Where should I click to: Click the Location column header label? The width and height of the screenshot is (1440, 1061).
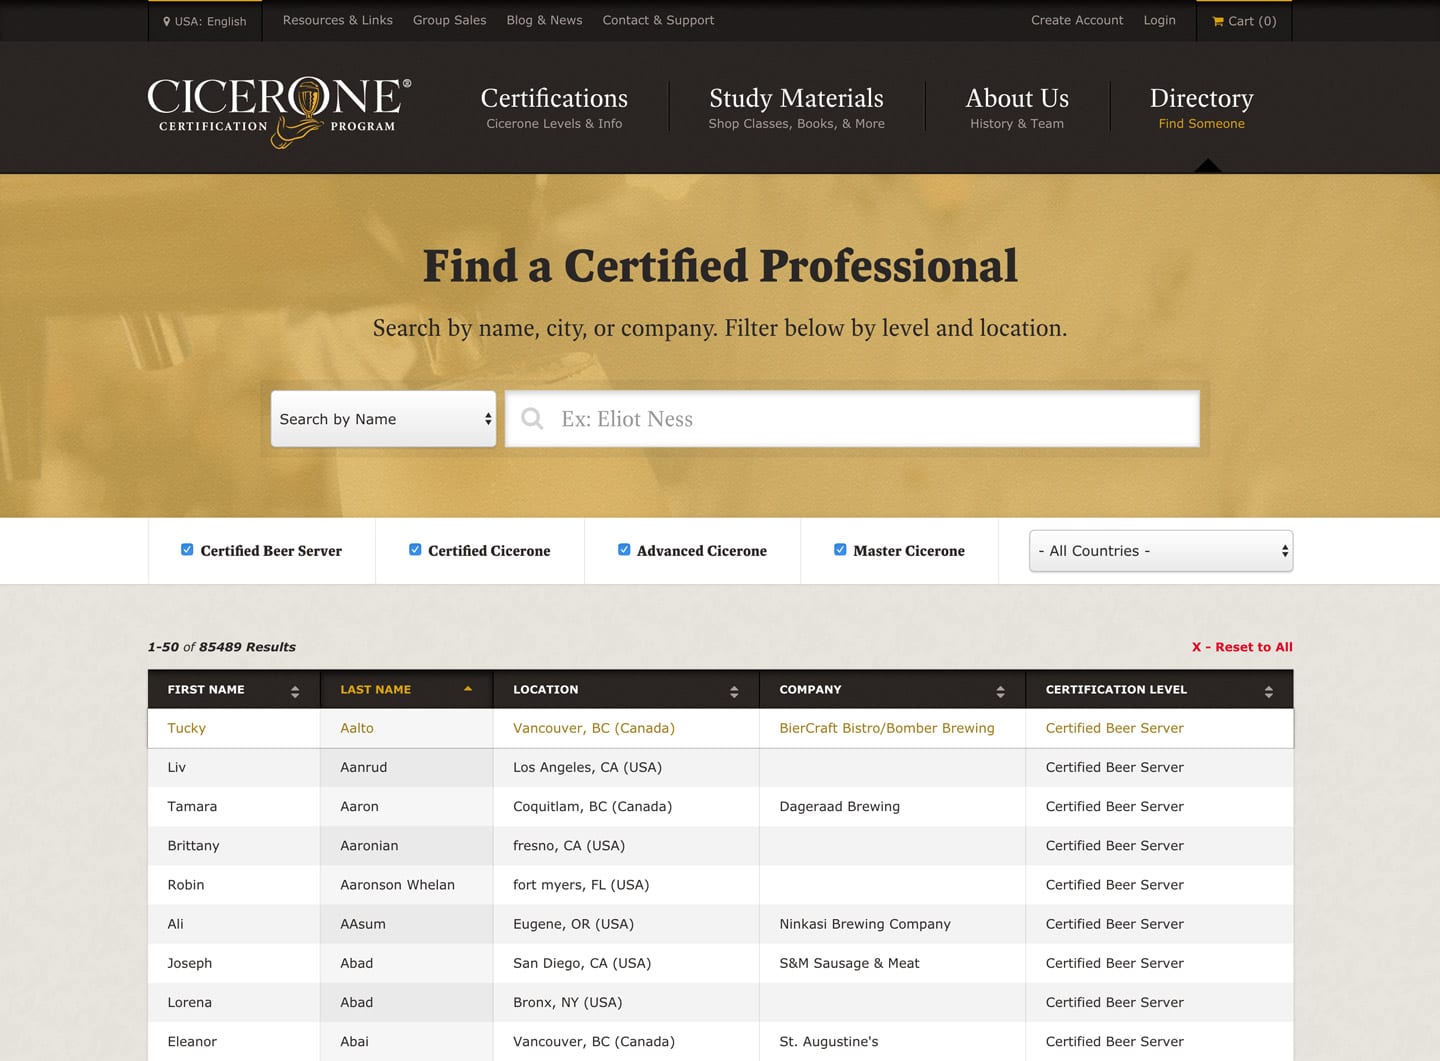tap(545, 690)
